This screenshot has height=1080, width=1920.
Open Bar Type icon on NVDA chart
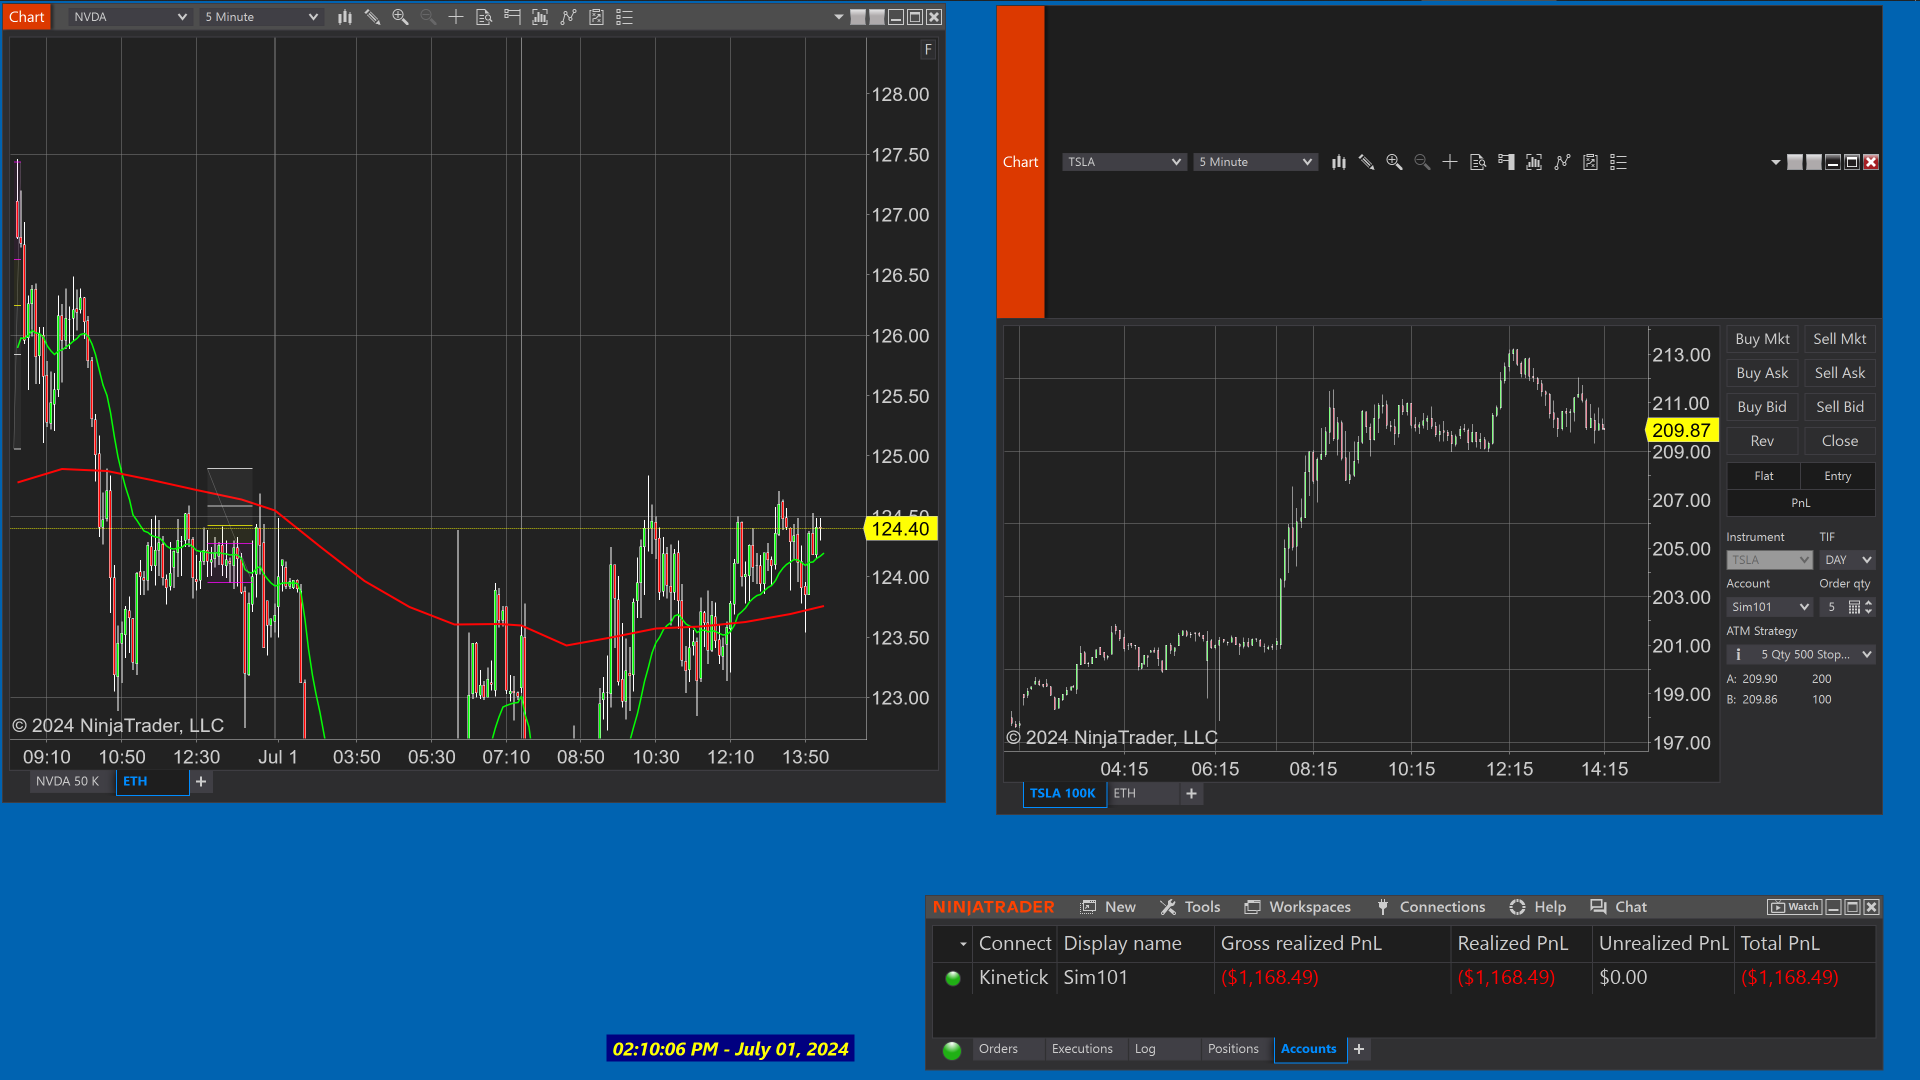pos(344,17)
